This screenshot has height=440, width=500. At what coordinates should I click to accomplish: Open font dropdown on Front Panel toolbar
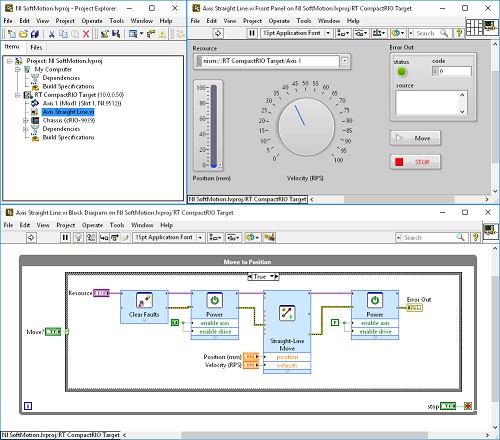pos(328,33)
